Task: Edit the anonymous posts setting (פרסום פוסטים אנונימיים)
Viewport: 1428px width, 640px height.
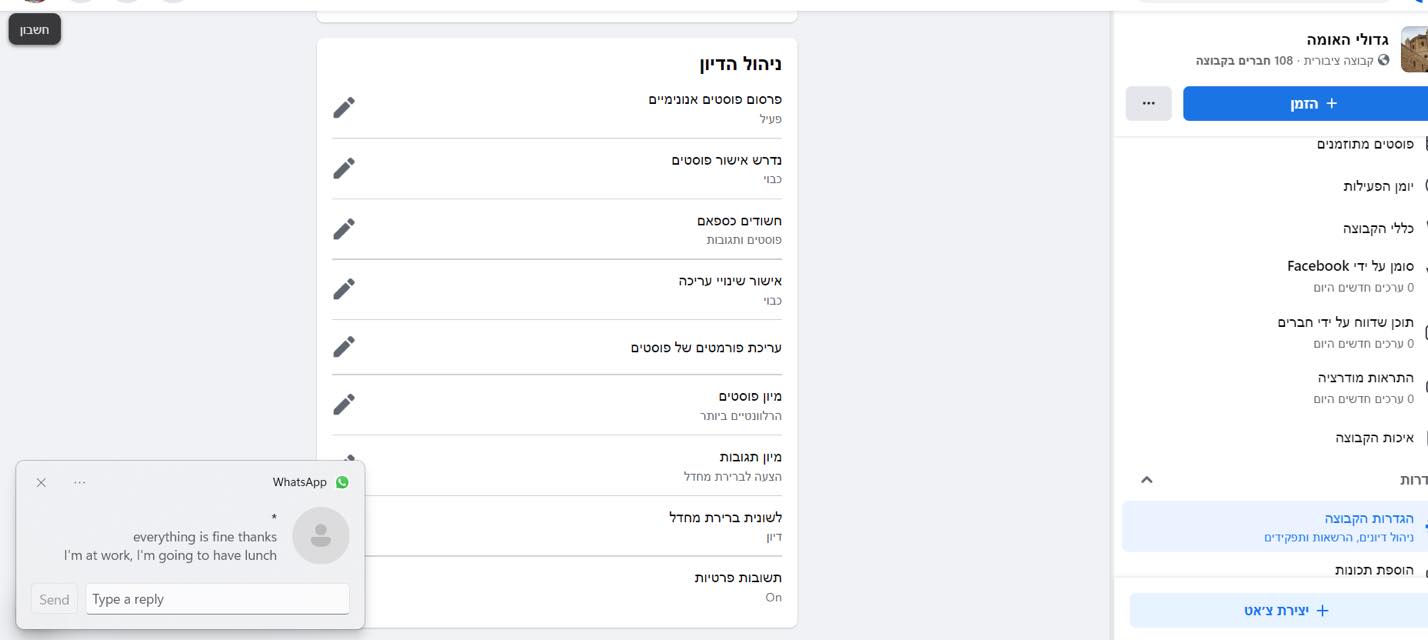Action: click(344, 107)
